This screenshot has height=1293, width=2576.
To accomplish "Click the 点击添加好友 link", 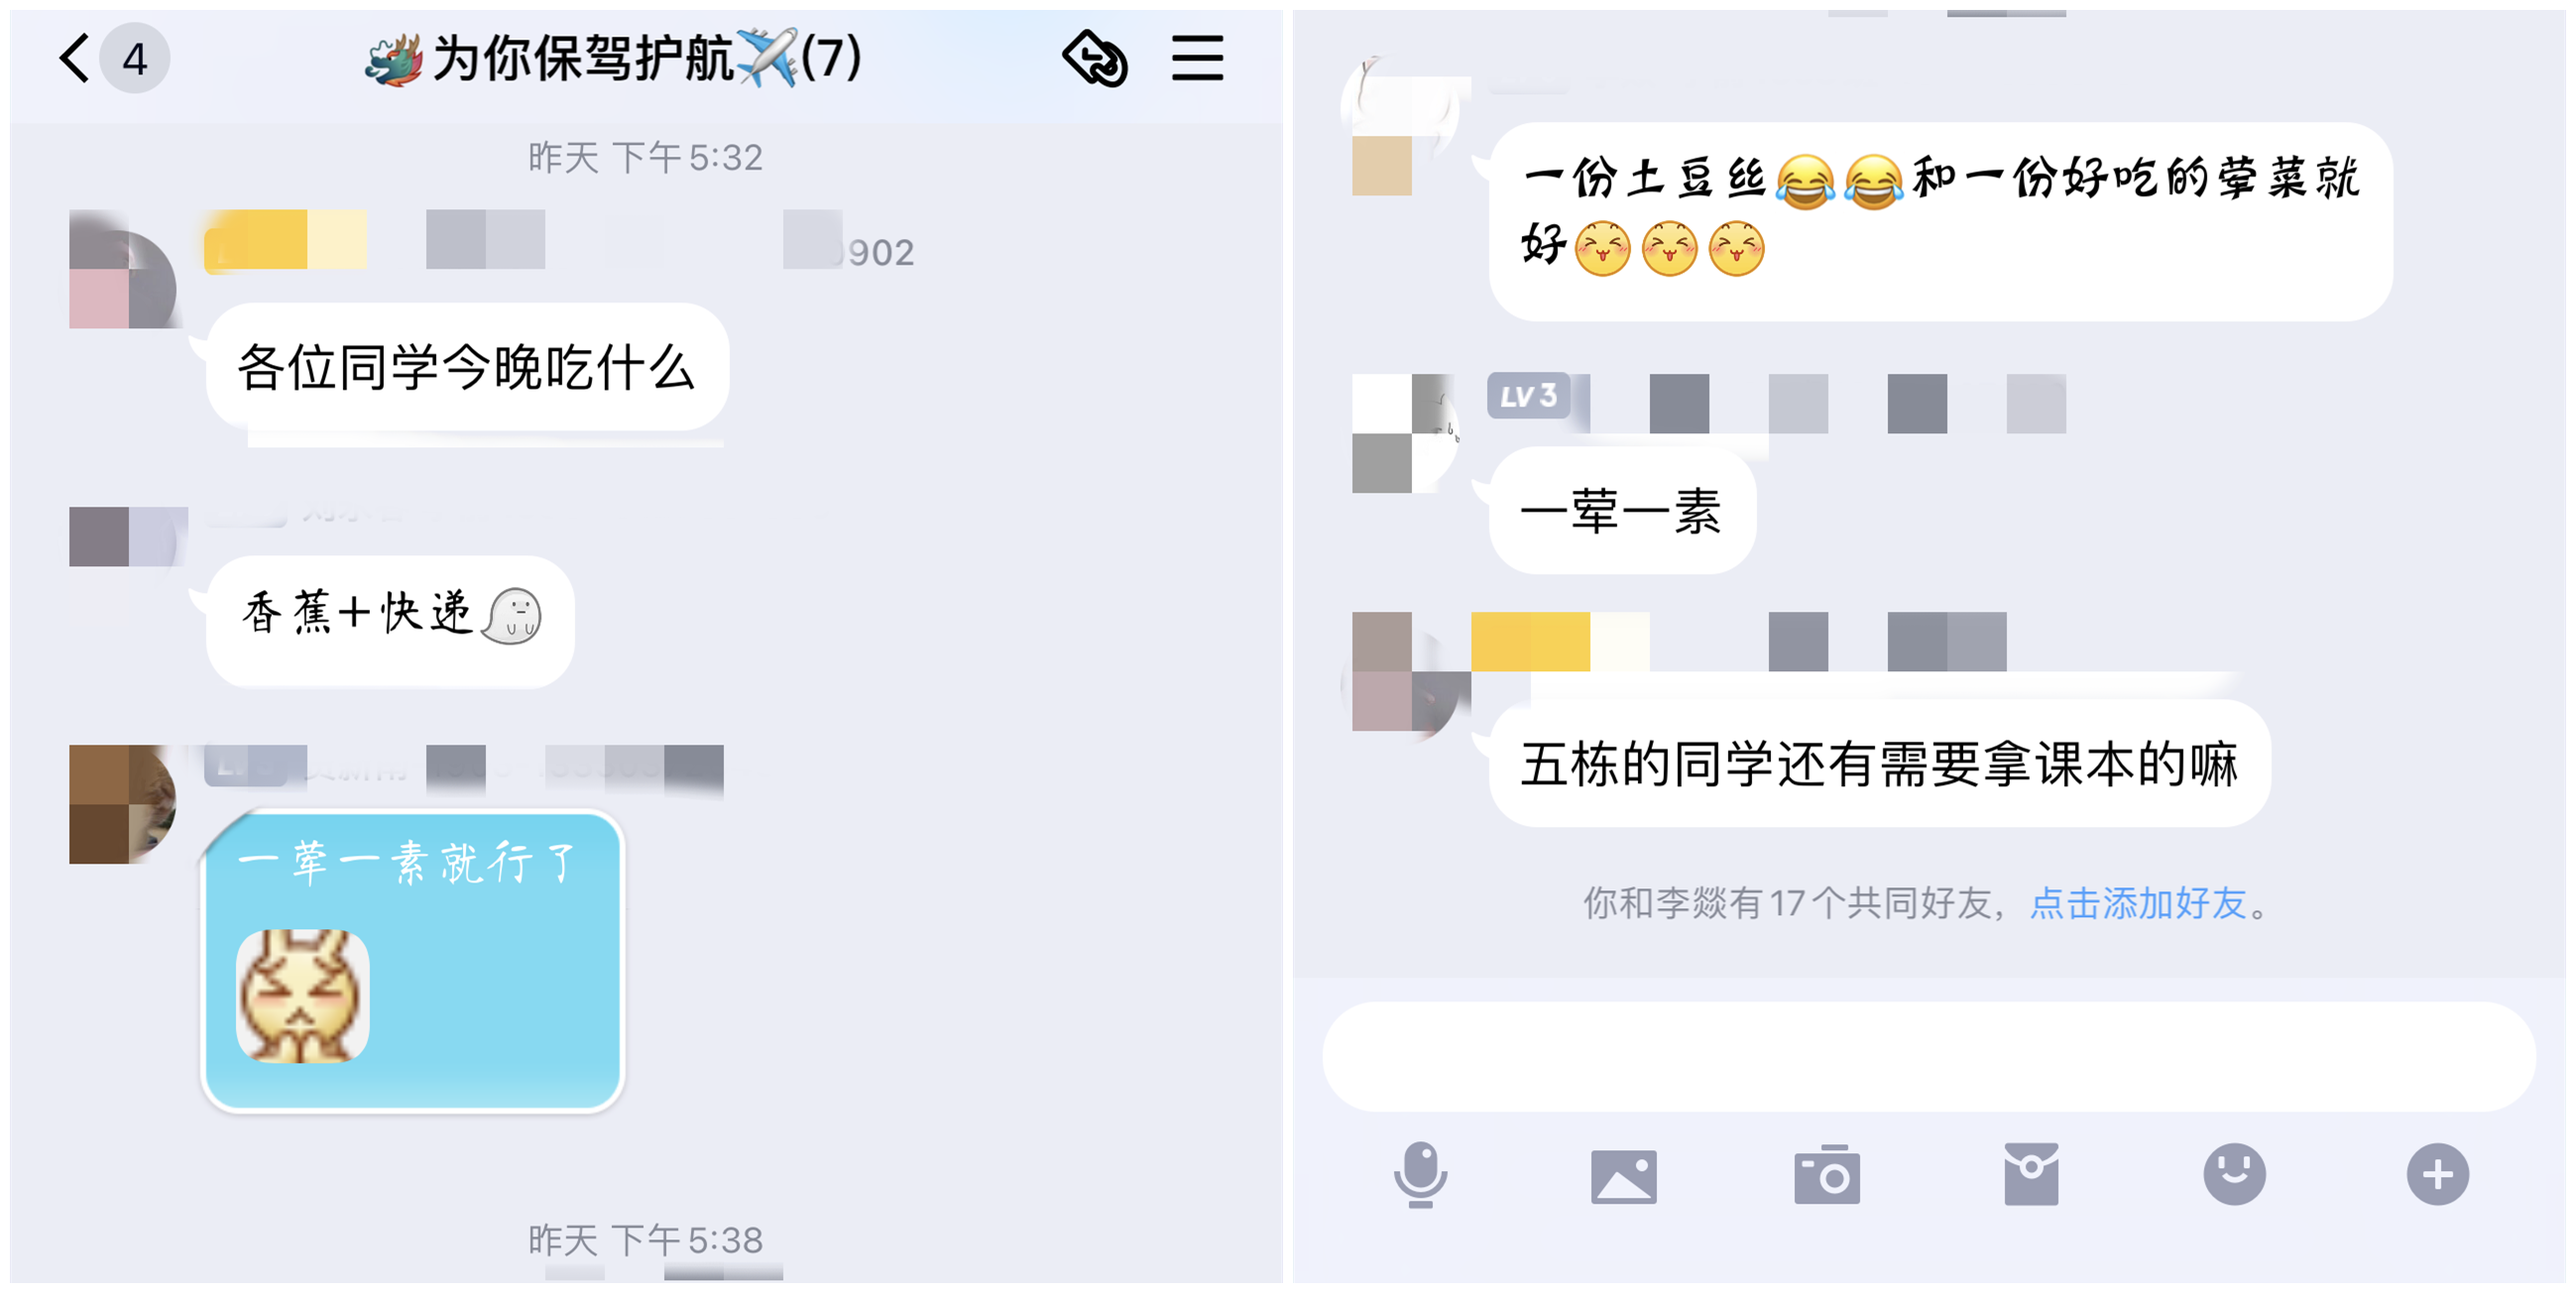I will coord(2137,903).
